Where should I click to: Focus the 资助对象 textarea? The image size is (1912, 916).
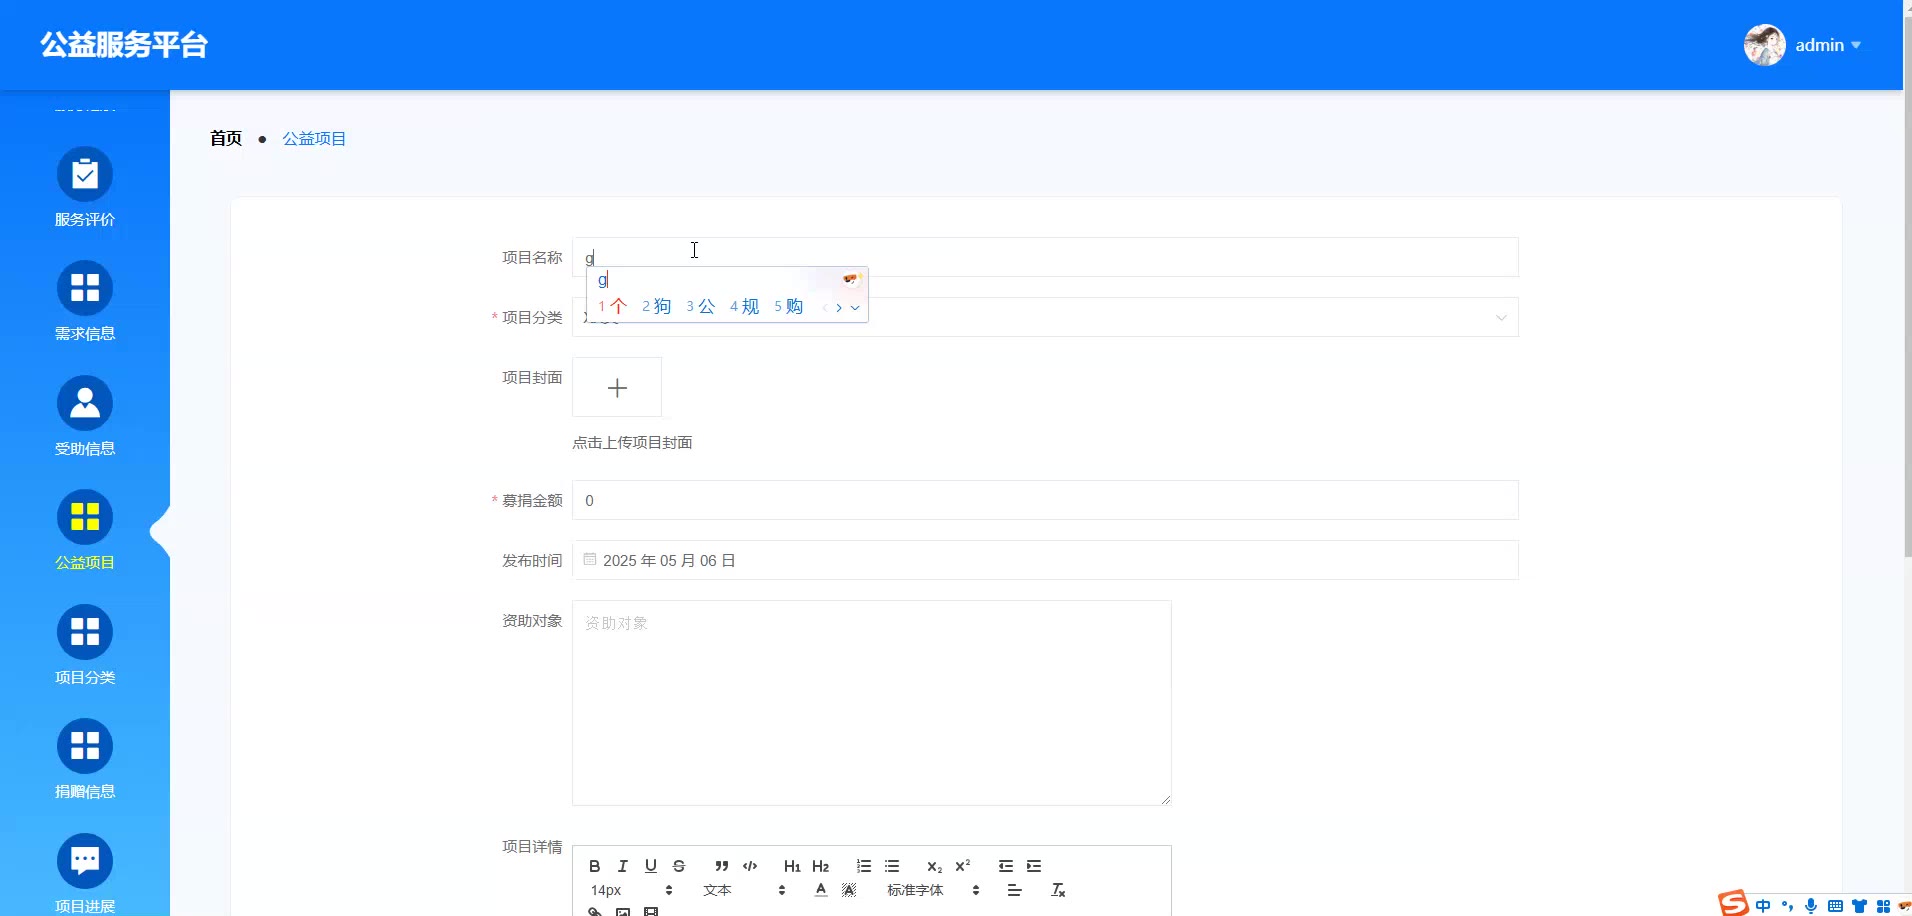(x=871, y=703)
